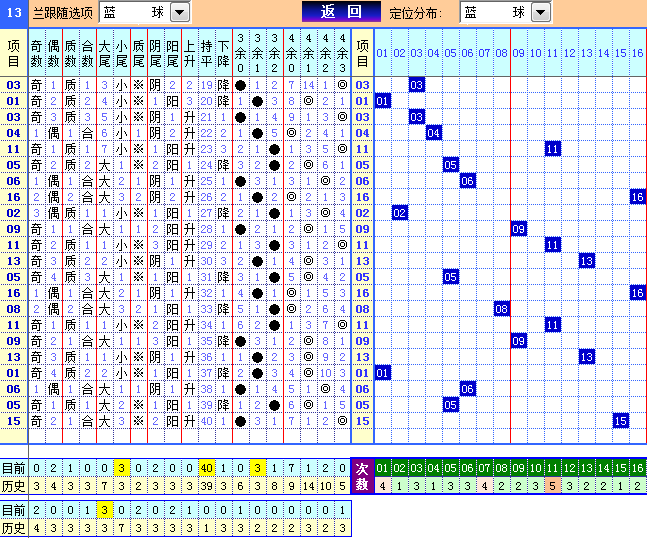Screen dimensions: 647x538
Task: Click the green 16 cell in 次数 row
Action: pos(638,468)
